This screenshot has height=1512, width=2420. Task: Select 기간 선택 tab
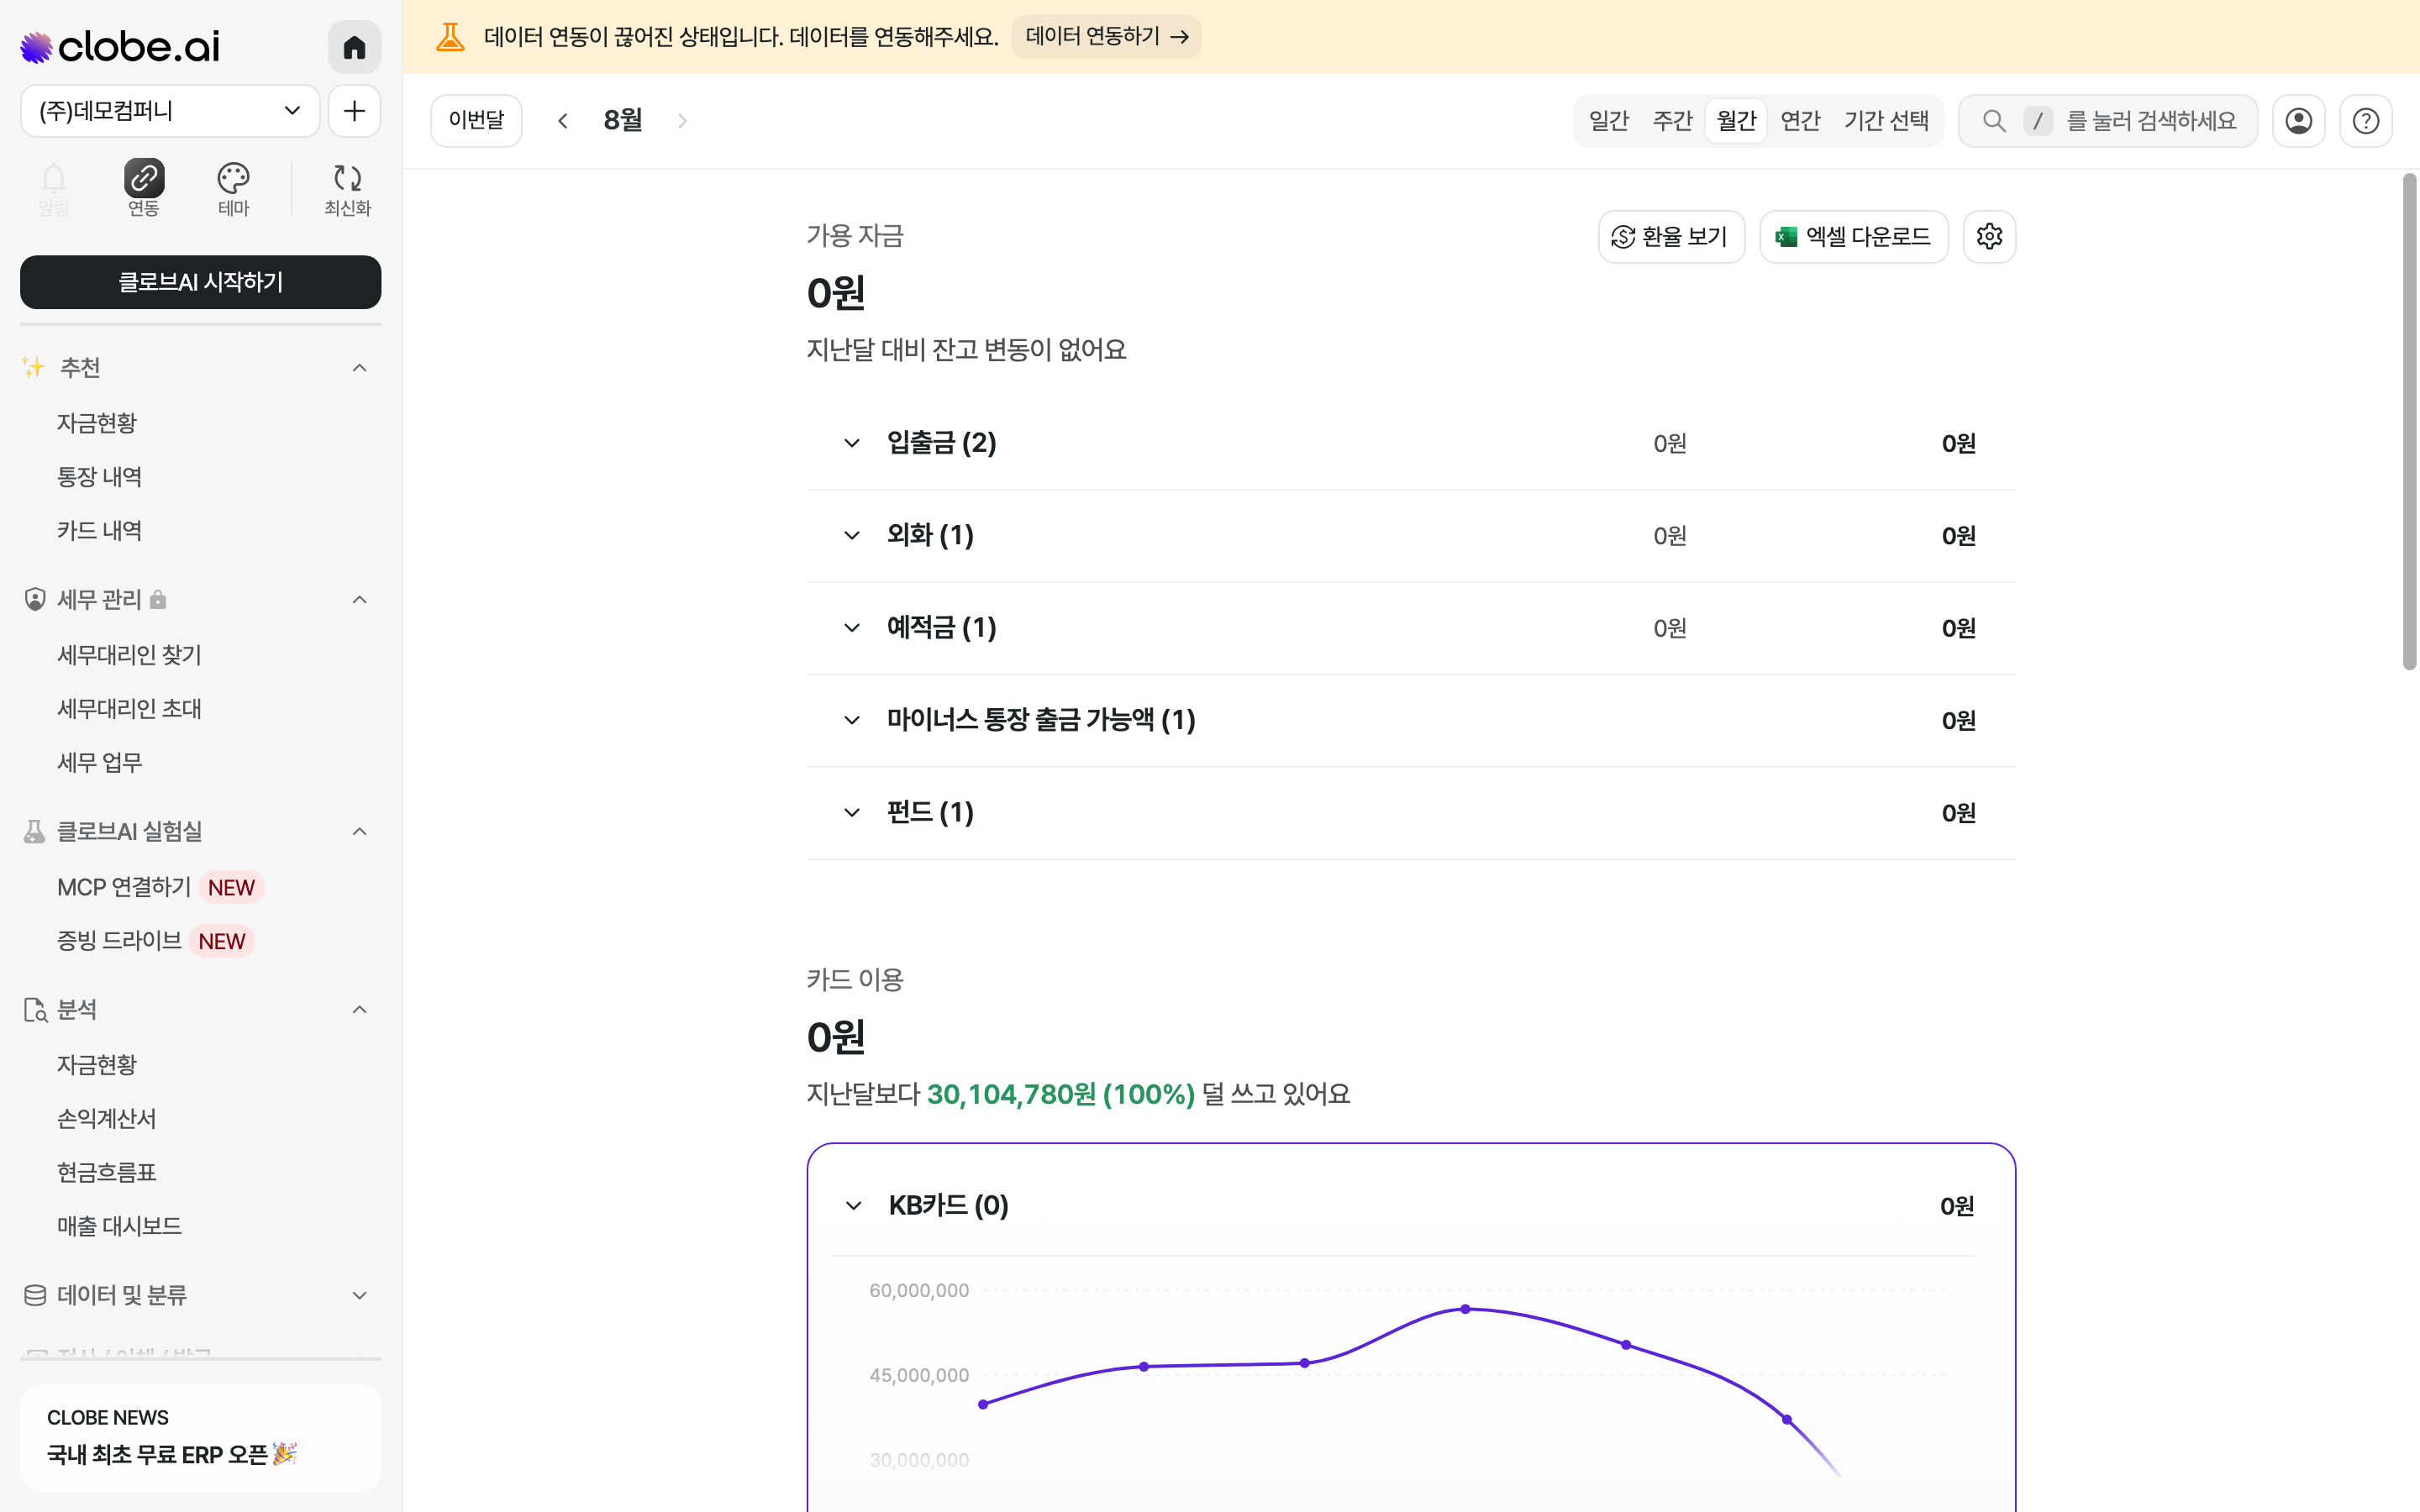[x=1886, y=121]
